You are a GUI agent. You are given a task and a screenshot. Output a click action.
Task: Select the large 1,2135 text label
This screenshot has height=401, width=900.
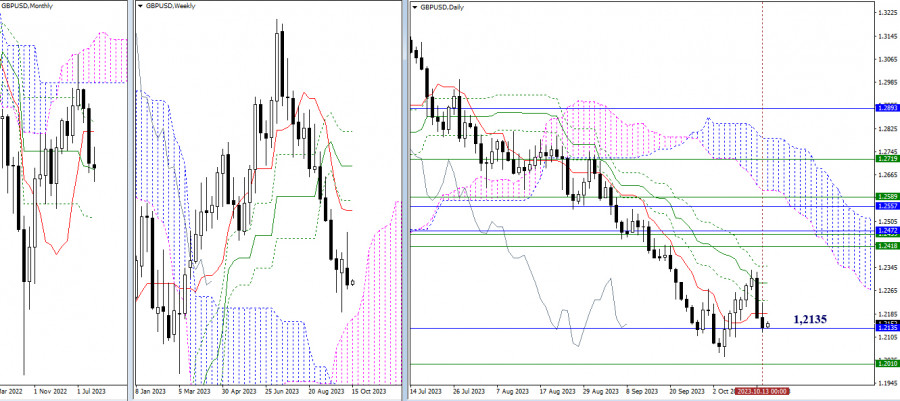point(810,320)
